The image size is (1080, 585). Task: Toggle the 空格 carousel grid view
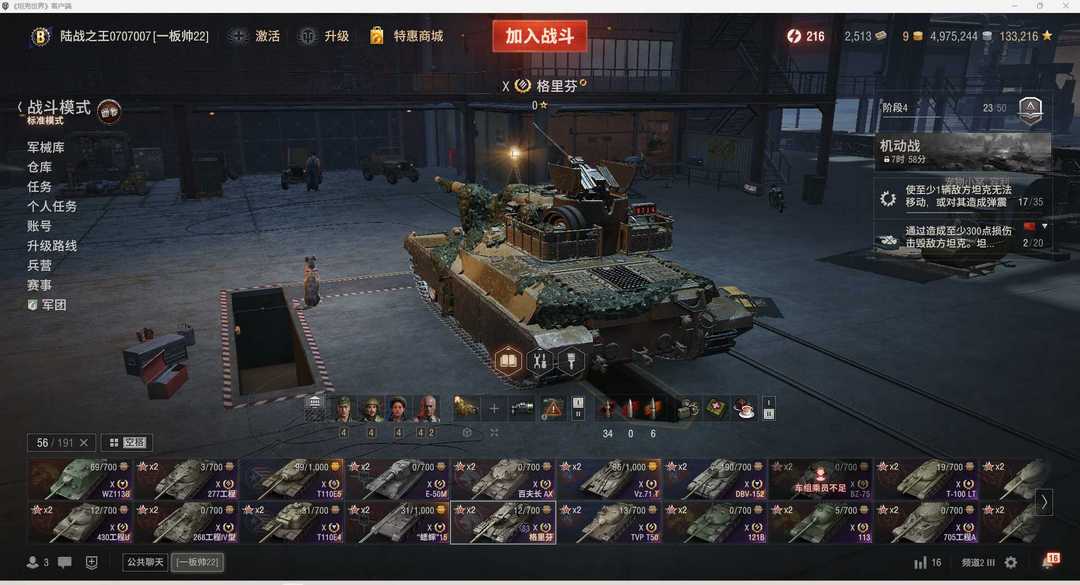[x=127, y=442]
